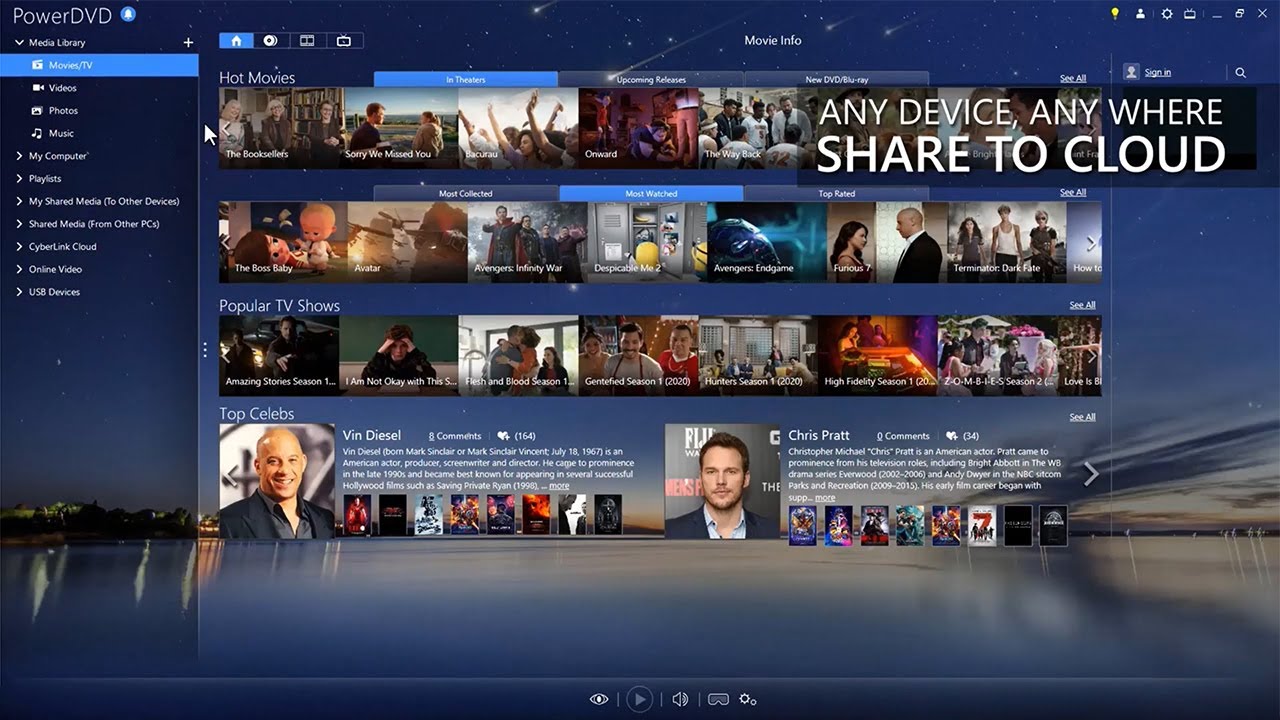Click the Play button in bottom bar
The height and width of the screenshot is (720, 1280).
[x=640, y=699]
